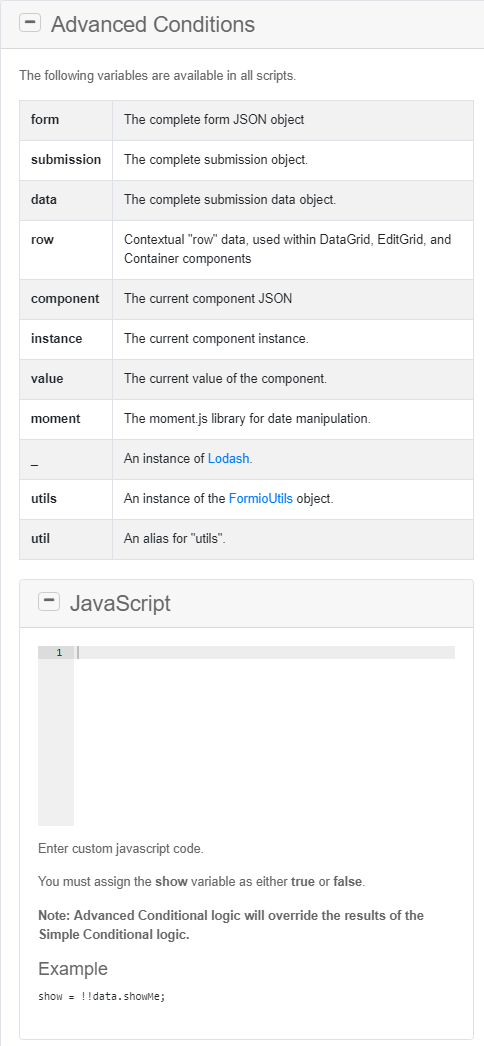Select the underscore variable name cell
This screenshot has width=484, height=1046.
66,459
